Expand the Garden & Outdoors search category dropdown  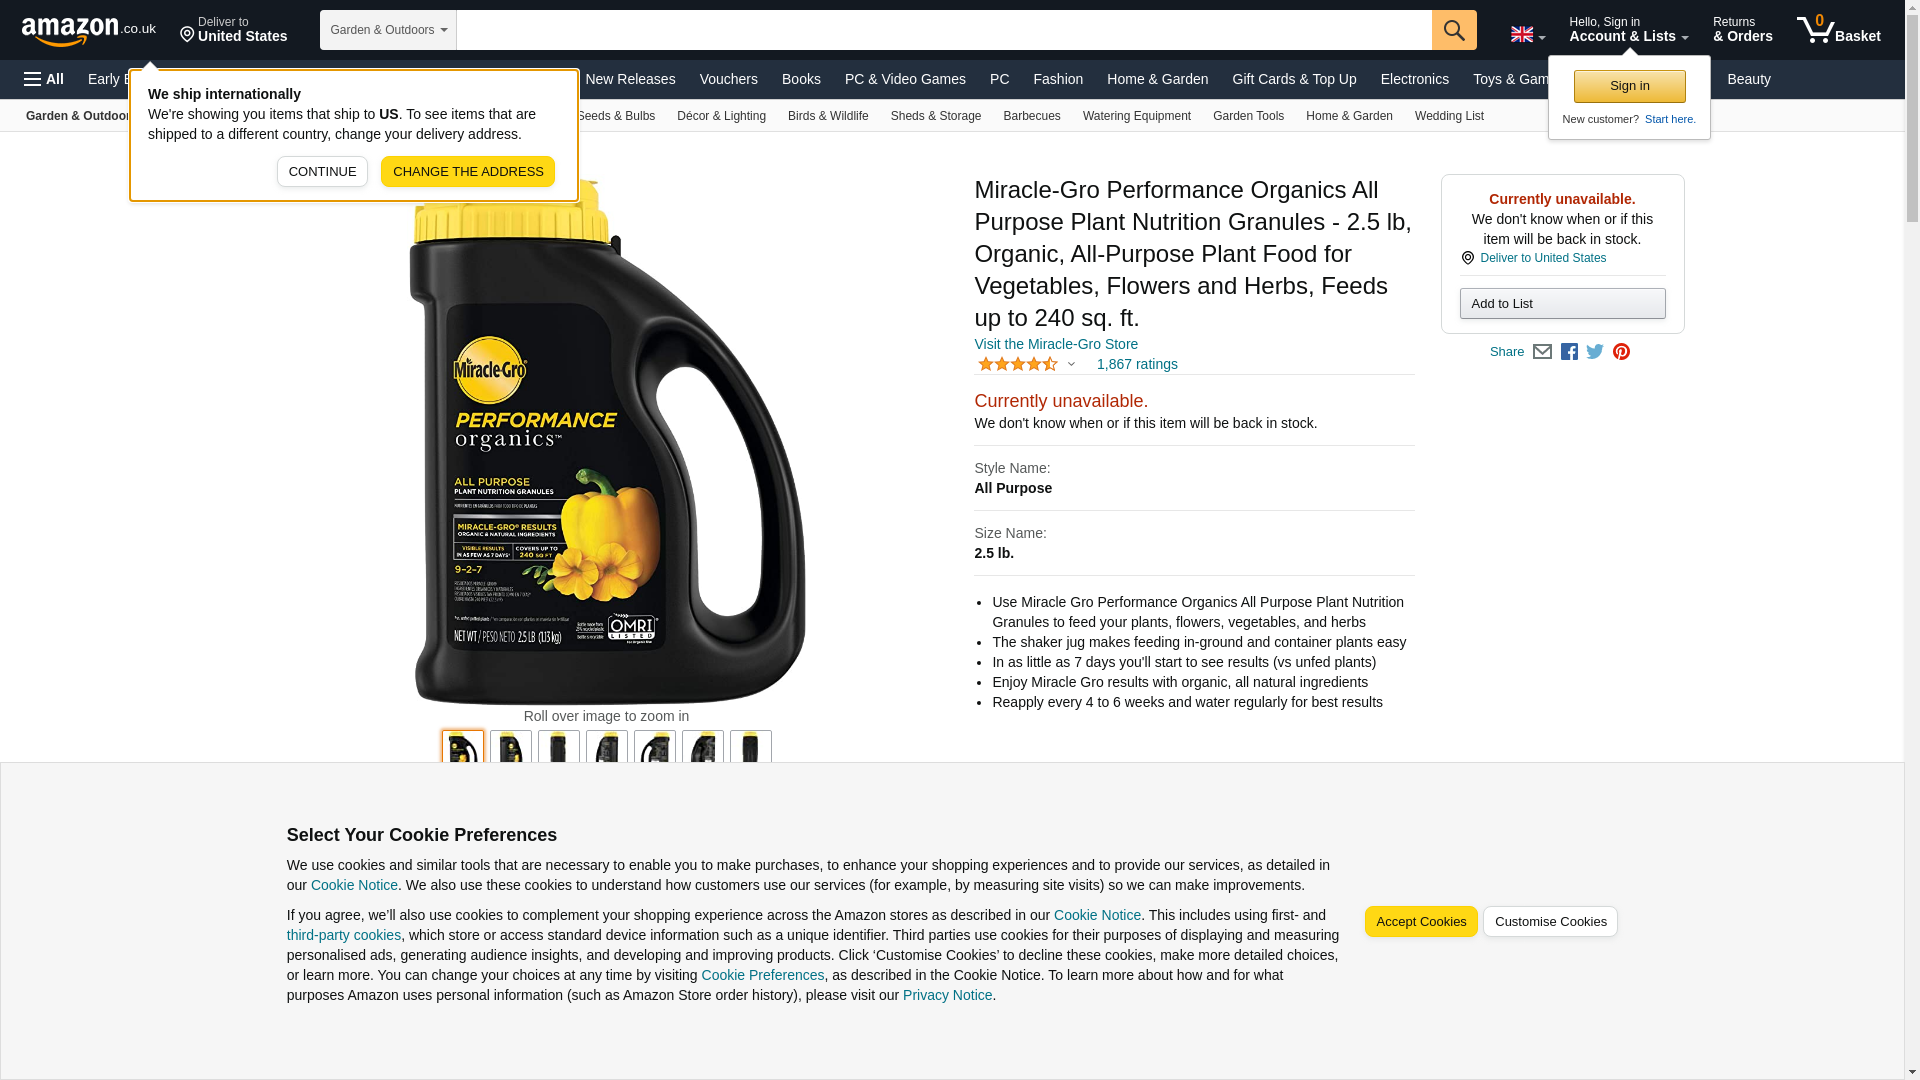coord(388,30)
